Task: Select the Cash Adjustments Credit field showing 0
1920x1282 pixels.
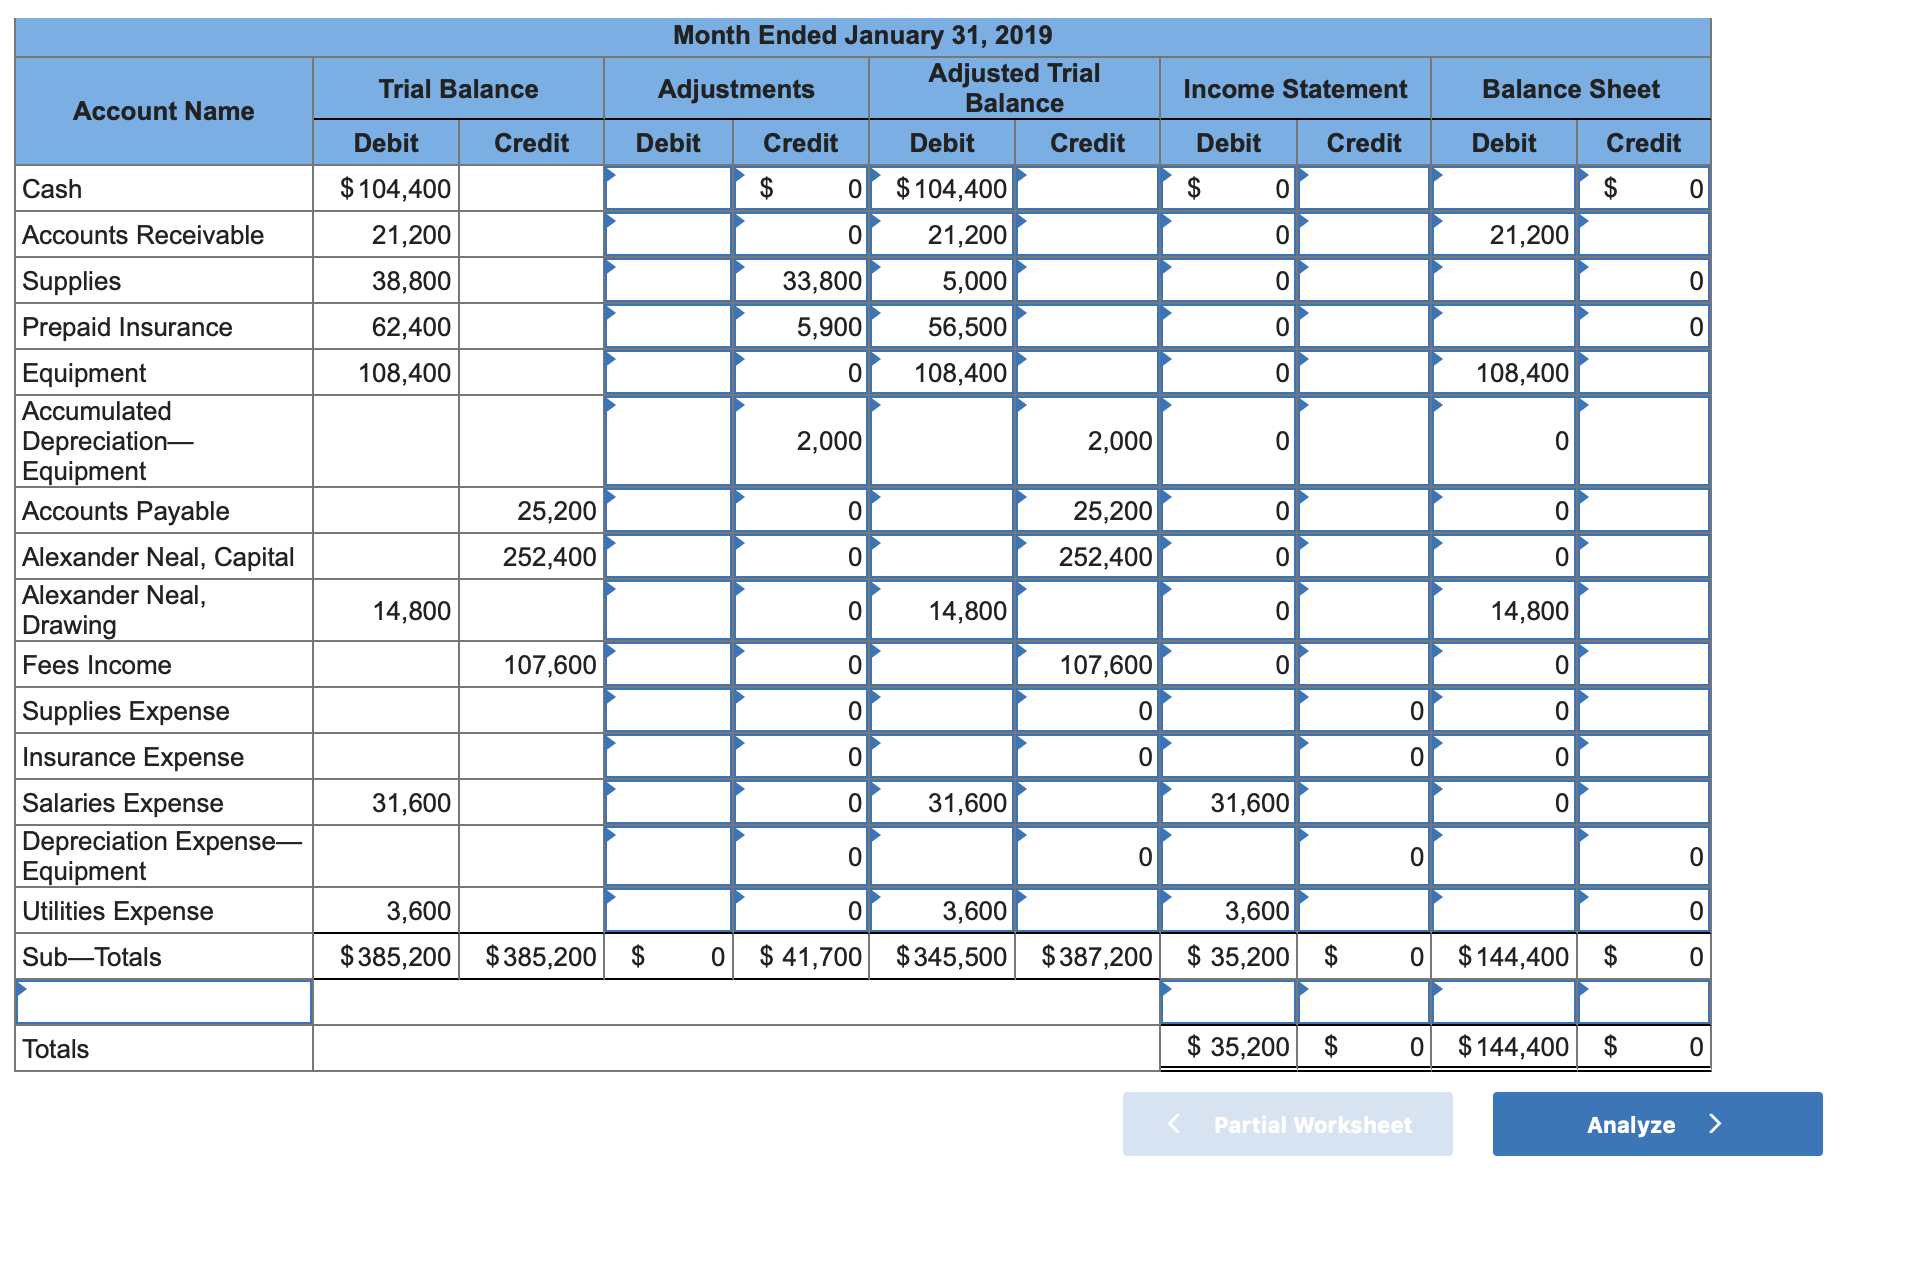Action: point(800,188)
